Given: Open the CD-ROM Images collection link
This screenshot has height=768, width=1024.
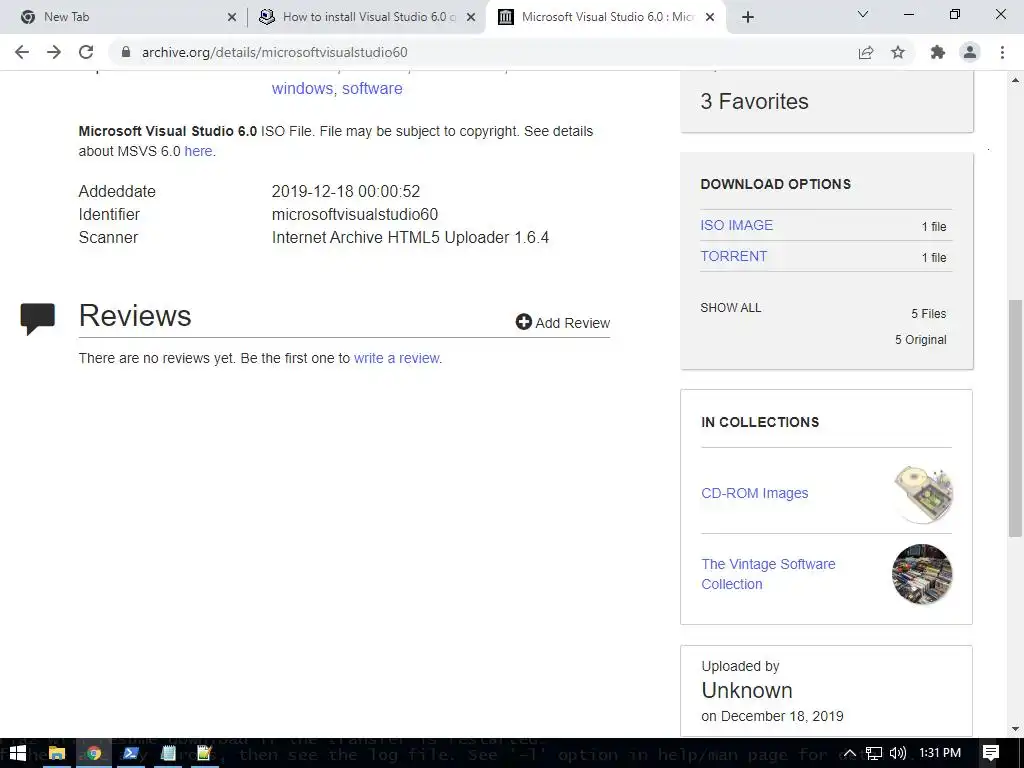Looking at the screenshot, I should [x=755, y=493].
